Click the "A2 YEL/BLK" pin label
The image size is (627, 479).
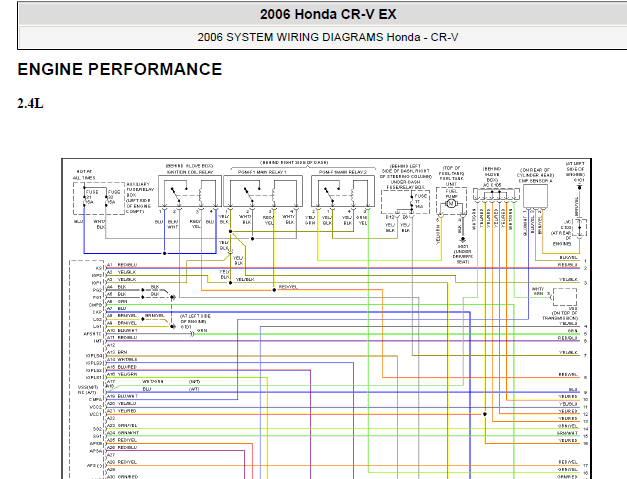tap(121, 272)
